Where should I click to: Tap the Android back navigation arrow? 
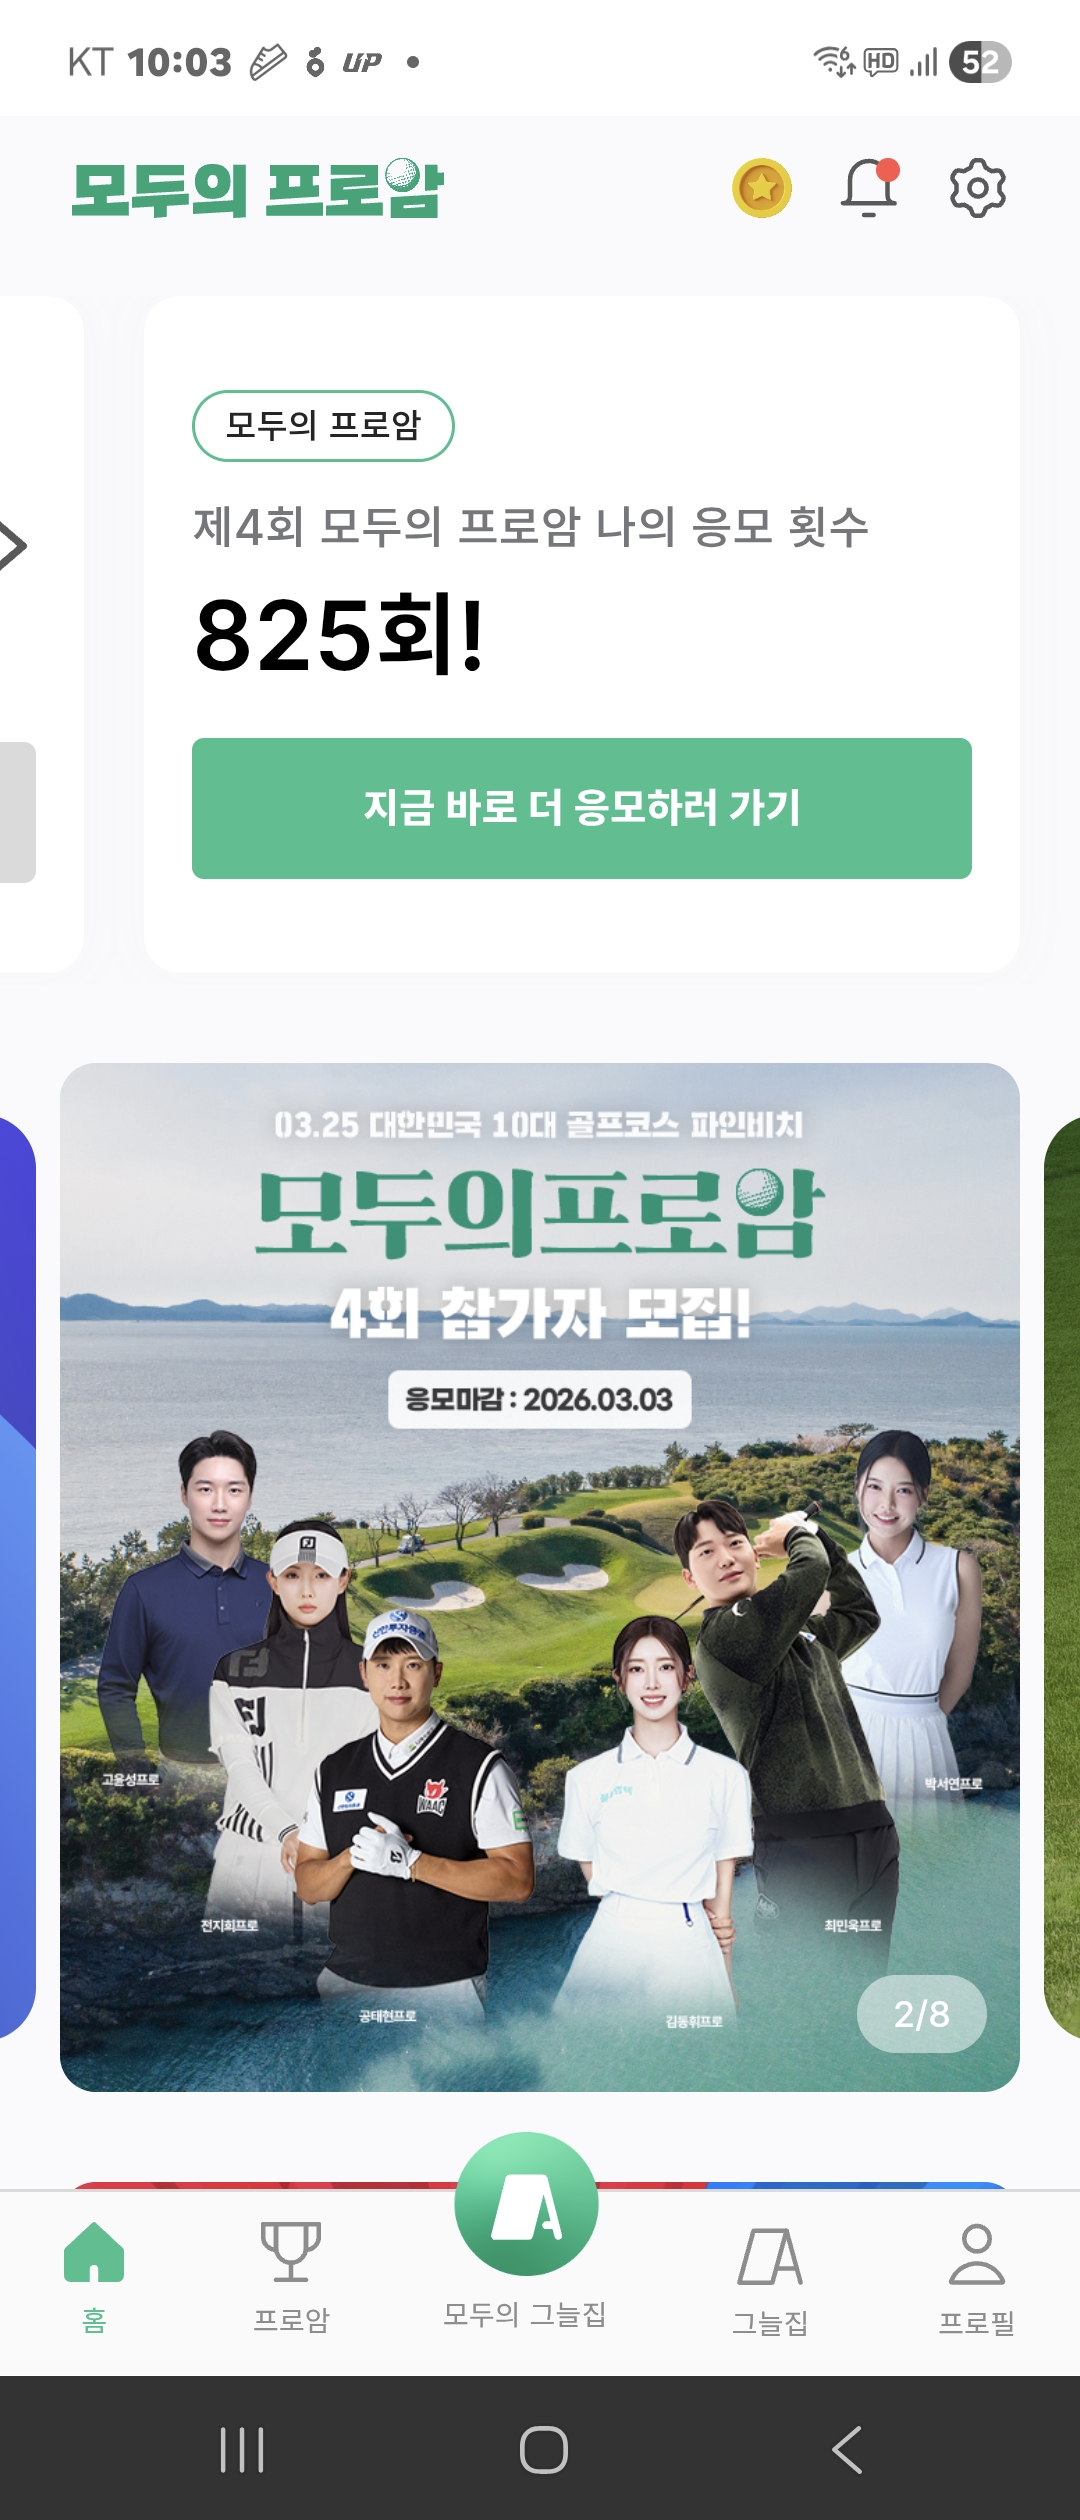pyautogui.click(x=847, y=2449)
